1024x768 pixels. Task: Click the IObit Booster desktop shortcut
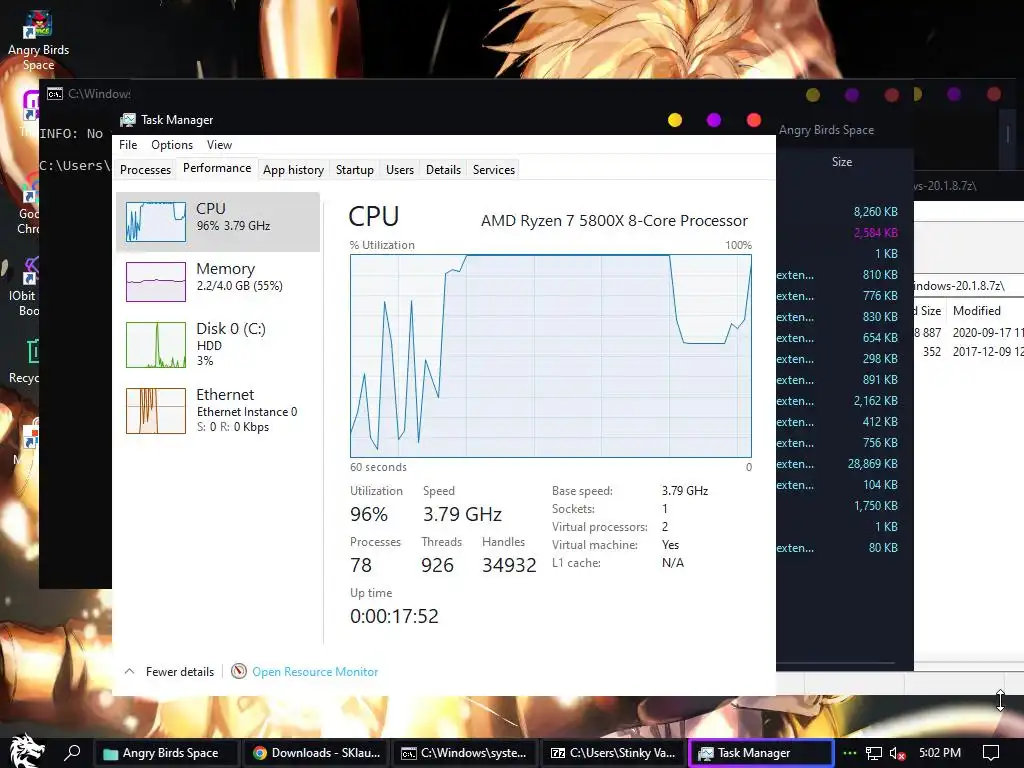coord(25,287)
